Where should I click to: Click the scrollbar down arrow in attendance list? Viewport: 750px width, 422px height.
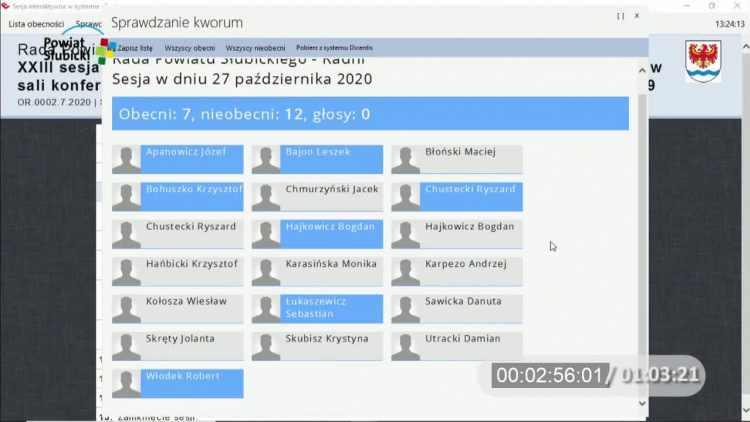[642, 403]
